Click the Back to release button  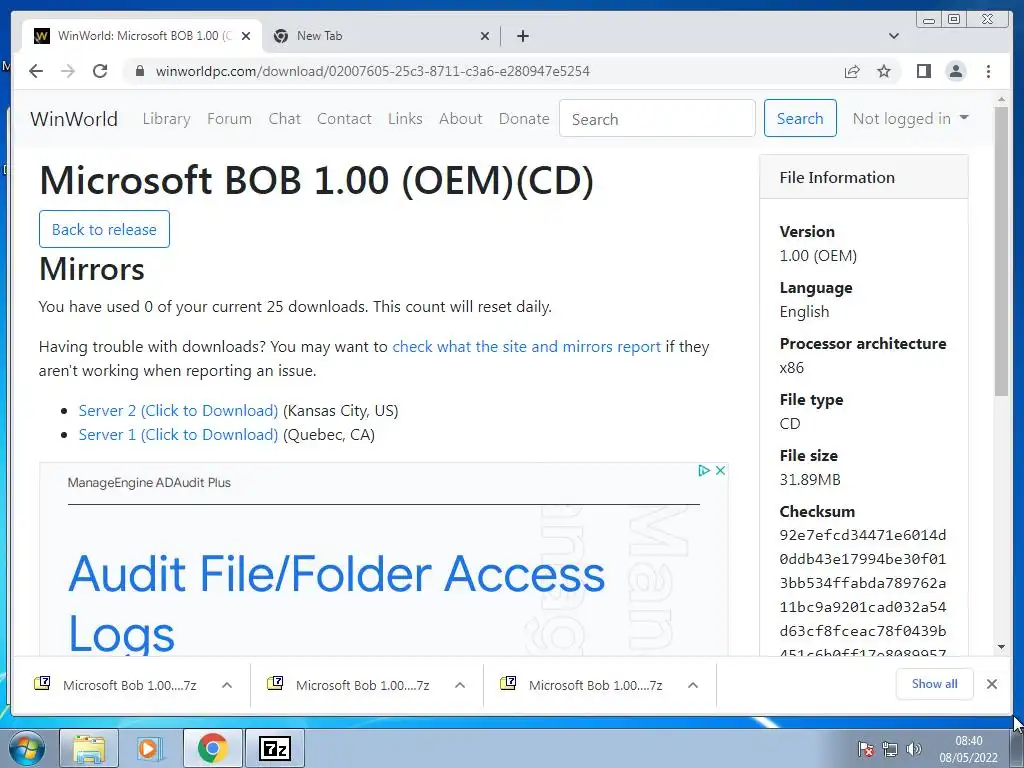[x=104, y=229]
